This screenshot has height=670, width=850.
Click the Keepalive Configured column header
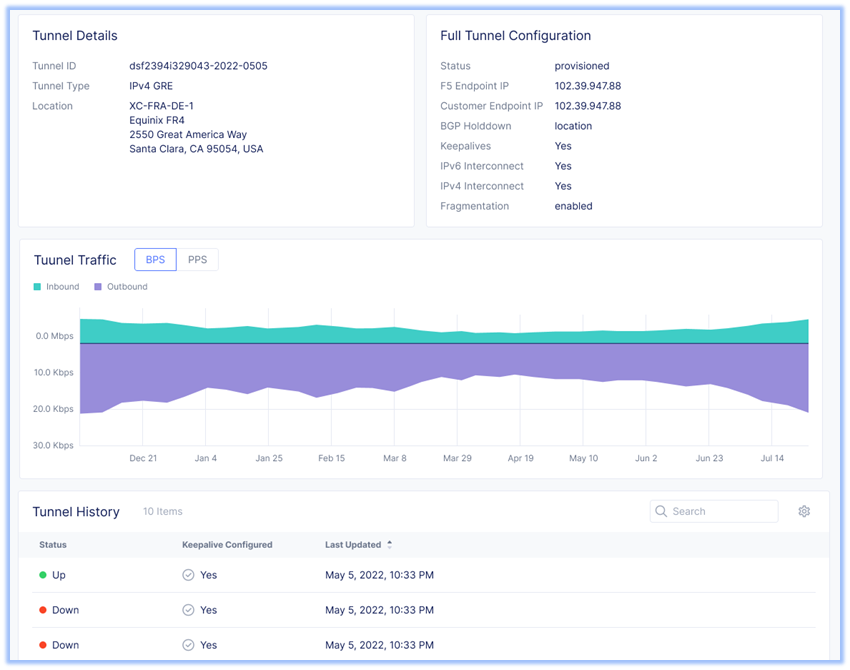pyautogui.click(x=227, y=545)
